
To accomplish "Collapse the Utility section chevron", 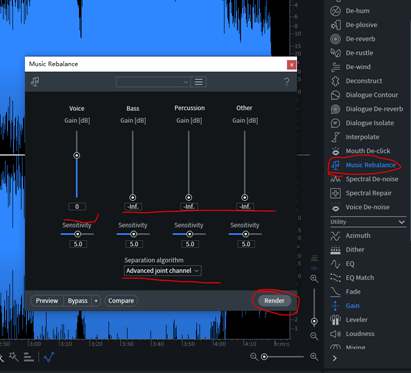I will [x=401, y=222].
